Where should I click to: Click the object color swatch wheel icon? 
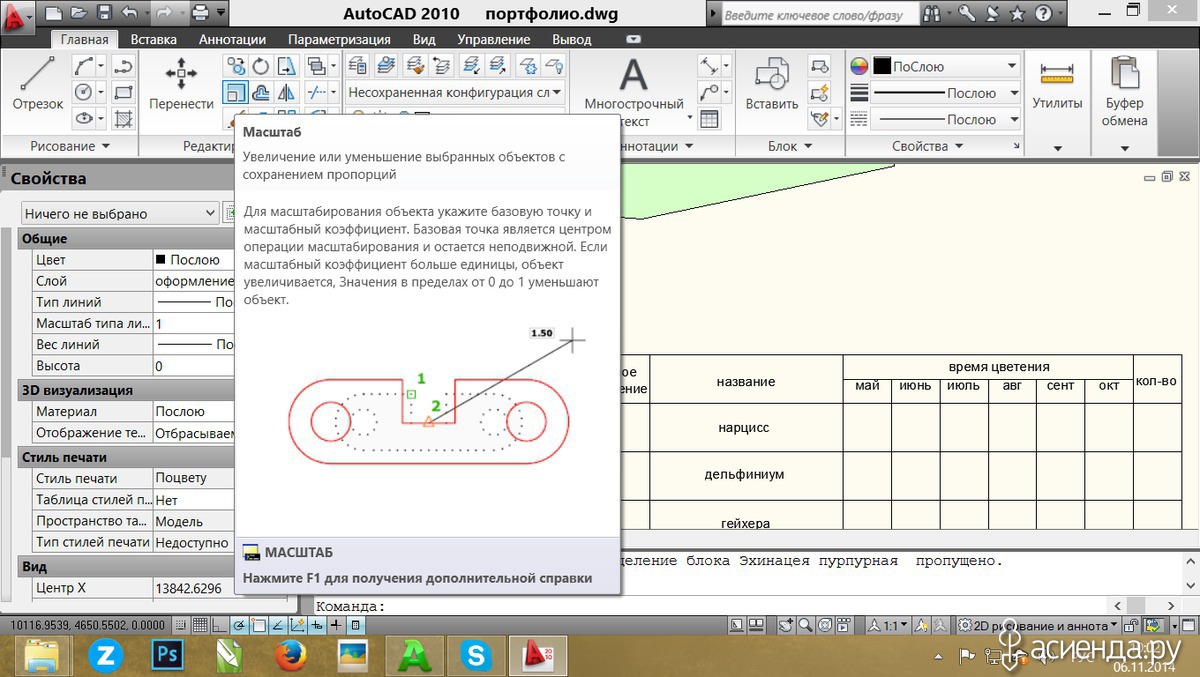pos(859,66)
